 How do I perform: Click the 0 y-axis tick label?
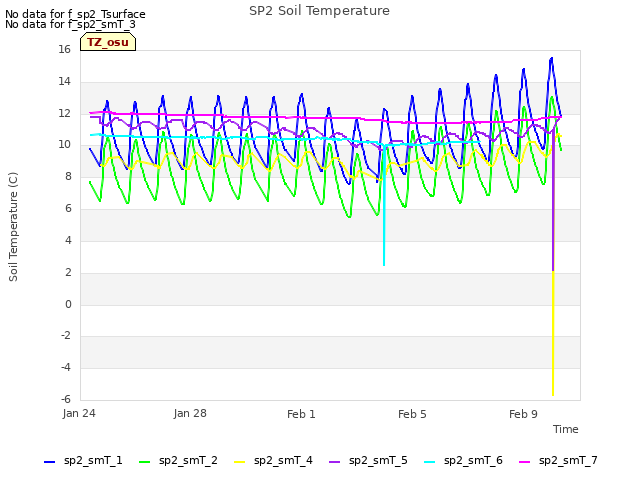(x=68, y=304)
